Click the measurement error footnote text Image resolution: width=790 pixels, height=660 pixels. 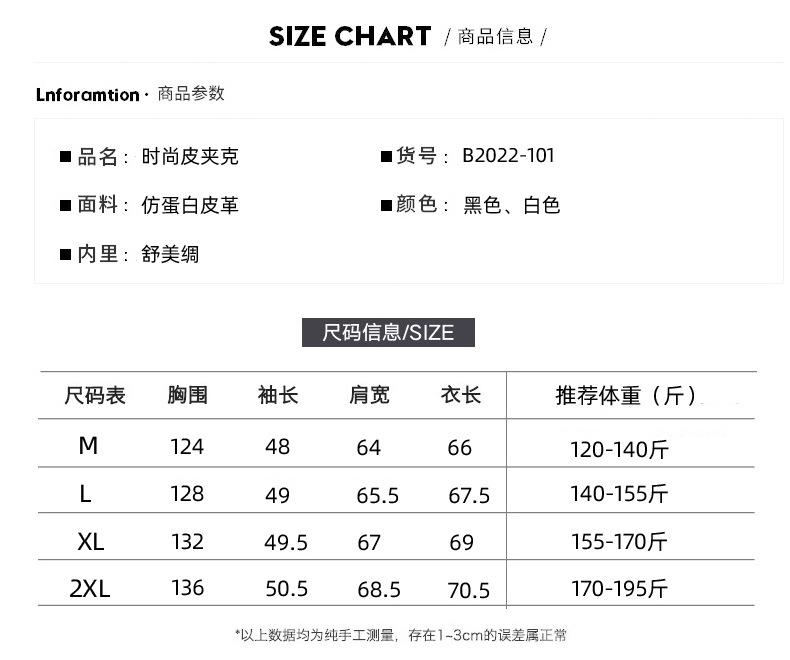(x=400, y=635)
